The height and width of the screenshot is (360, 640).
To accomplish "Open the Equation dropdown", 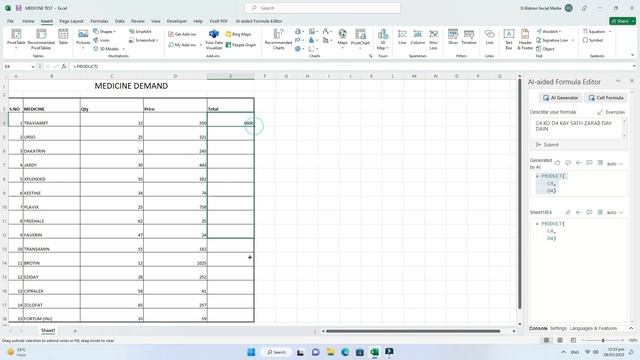I will [597, 31].
